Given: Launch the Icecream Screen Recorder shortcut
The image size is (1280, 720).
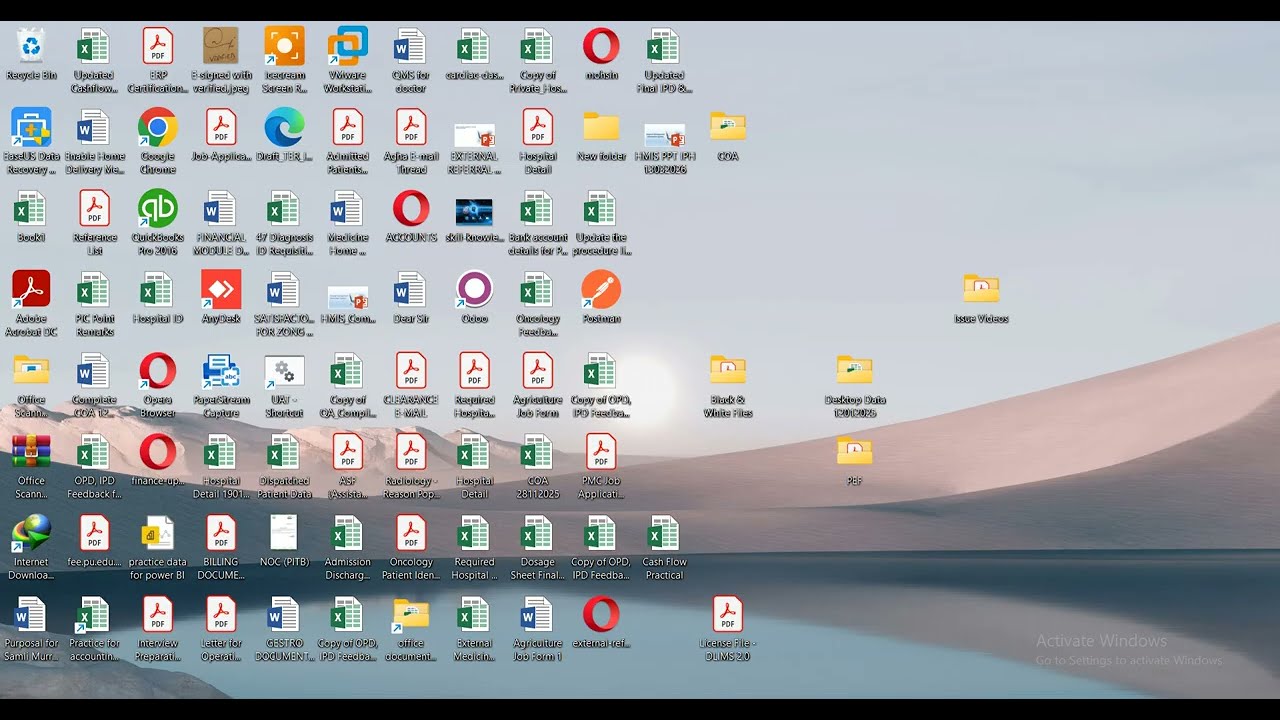Looking at the screenshot, I should 284,46.
